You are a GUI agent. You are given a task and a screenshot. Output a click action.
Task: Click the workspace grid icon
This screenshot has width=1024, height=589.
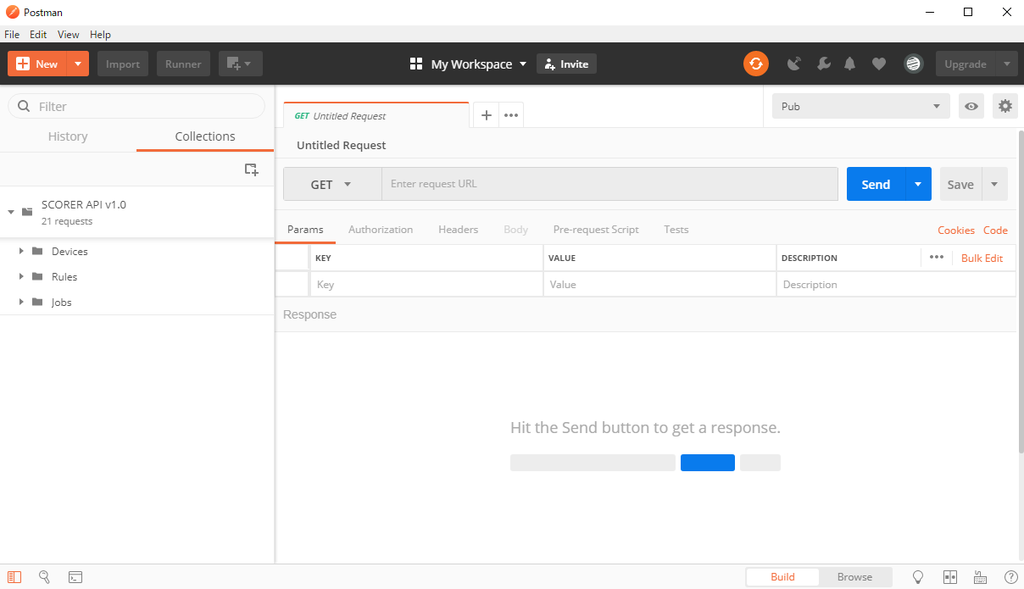click(416, 64)
